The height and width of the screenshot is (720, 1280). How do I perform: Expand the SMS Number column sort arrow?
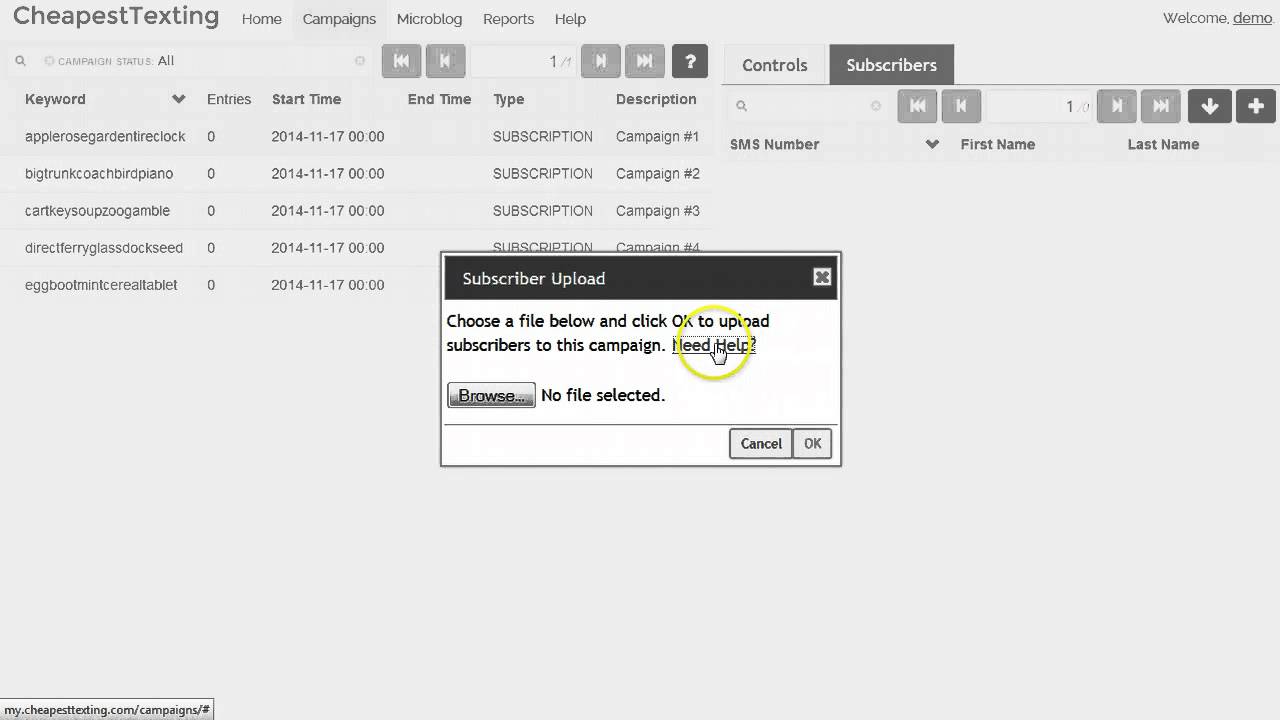[932, 144]
